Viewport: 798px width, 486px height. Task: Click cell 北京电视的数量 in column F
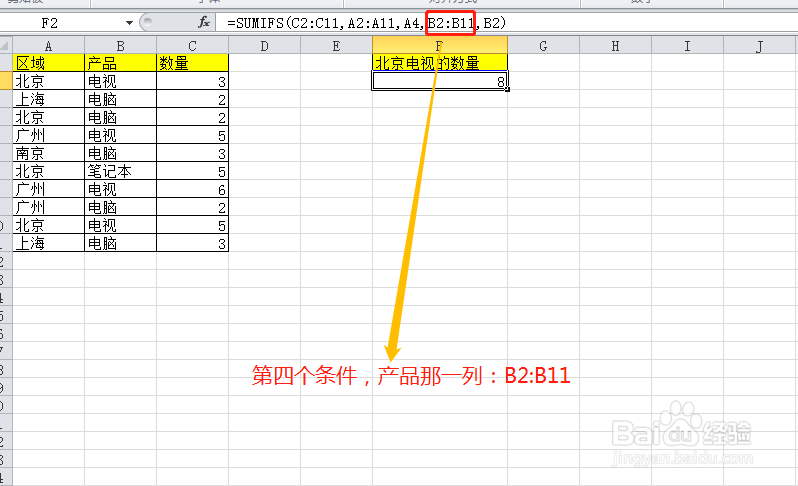click(440, 63)
